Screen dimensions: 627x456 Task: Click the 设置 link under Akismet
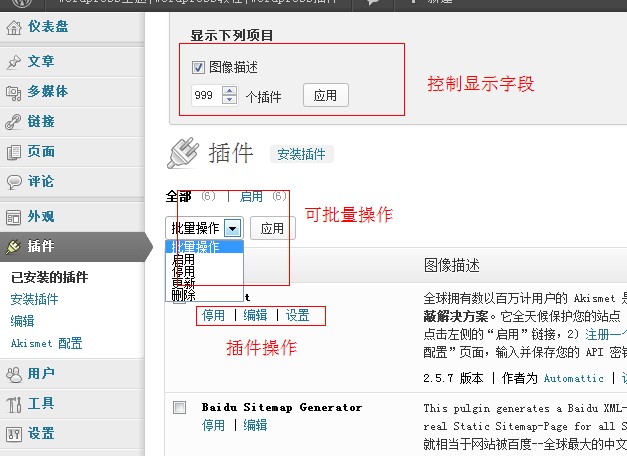pyautogui.click(x=297, y=315)
